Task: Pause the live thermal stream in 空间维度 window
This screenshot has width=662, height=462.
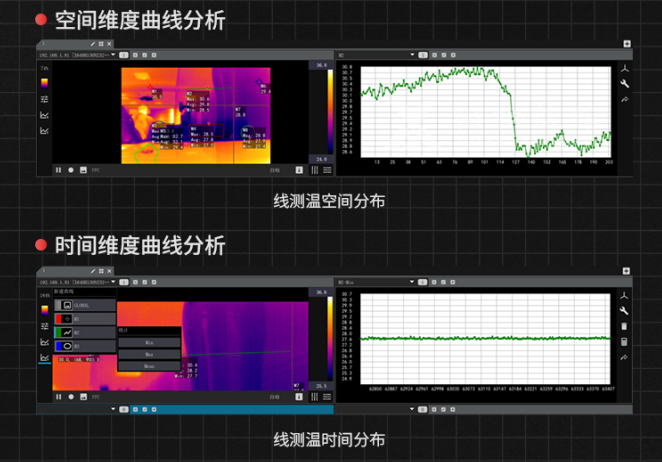Action: [x=58, y=170]
